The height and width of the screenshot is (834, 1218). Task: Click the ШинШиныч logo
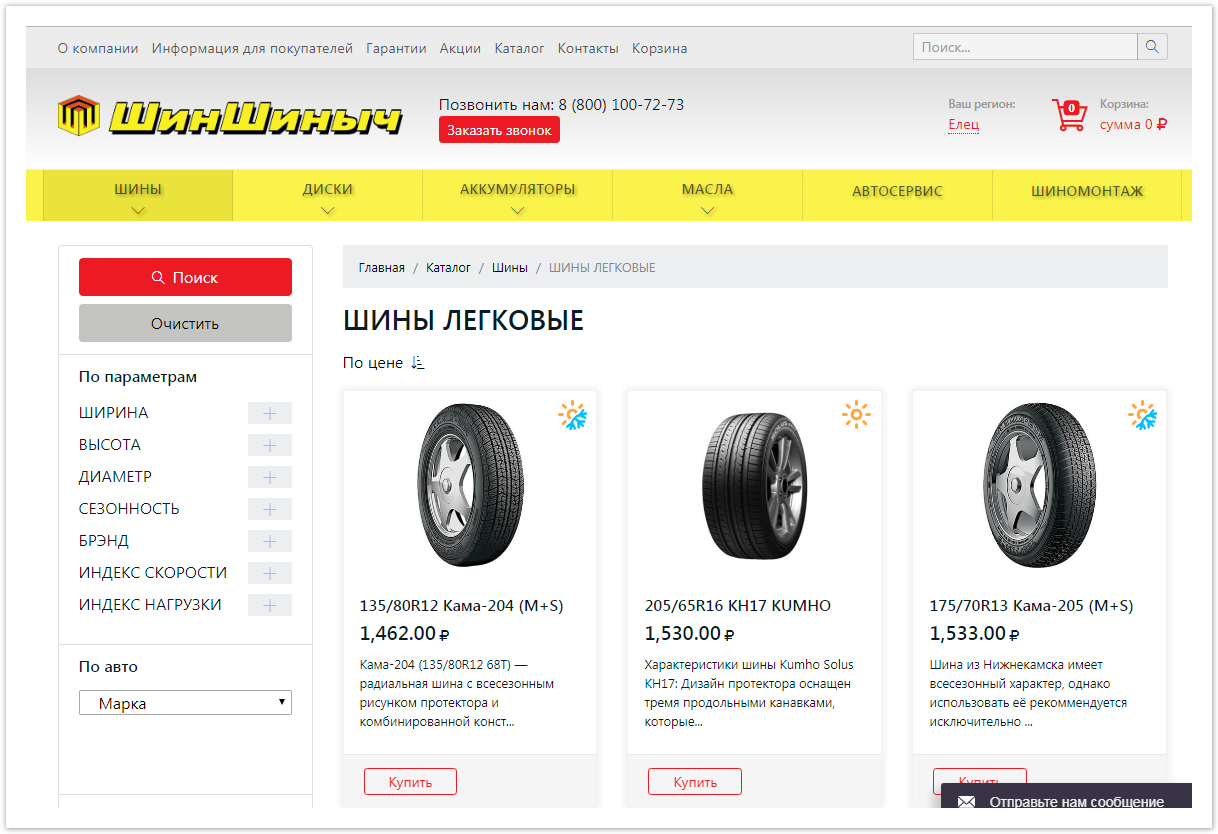(230, 117)
